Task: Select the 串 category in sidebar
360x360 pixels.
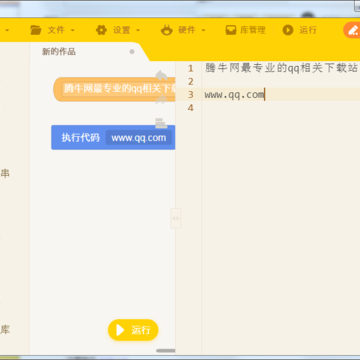Action: click(5, 173)
